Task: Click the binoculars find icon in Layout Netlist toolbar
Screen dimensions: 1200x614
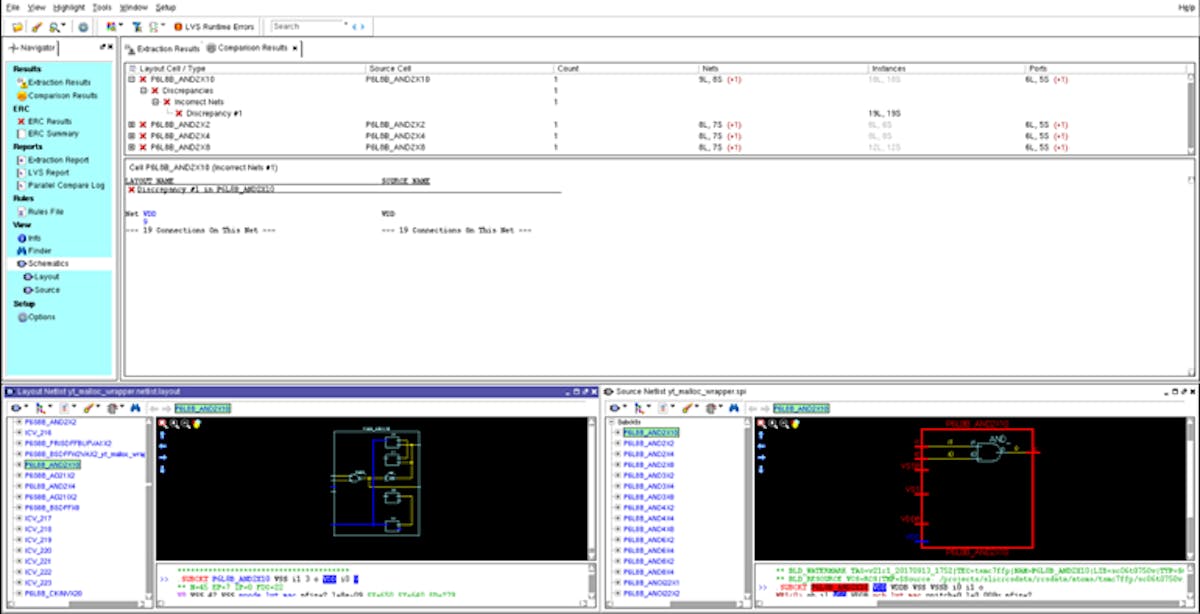Action: point(135,408)
